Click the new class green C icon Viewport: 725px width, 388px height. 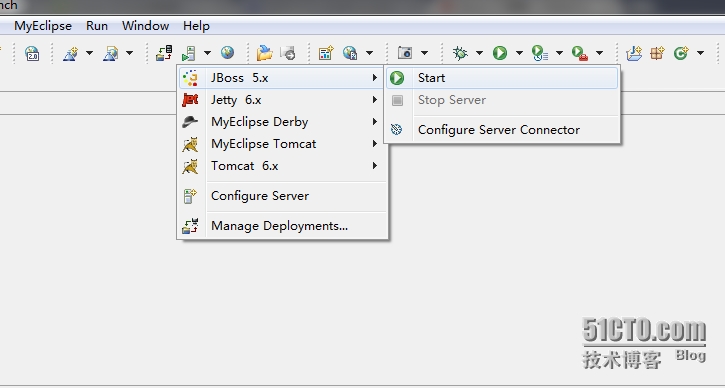point(681,53)
